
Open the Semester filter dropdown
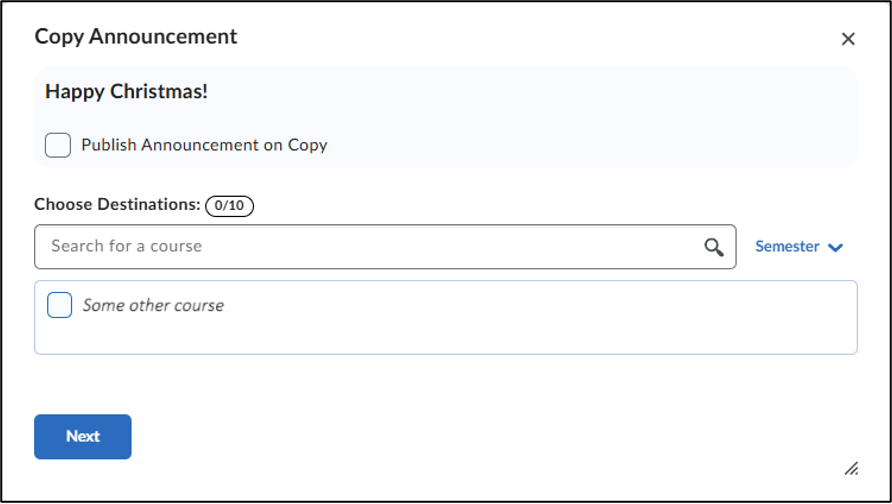pyautogui.click(x=799, y=247)
